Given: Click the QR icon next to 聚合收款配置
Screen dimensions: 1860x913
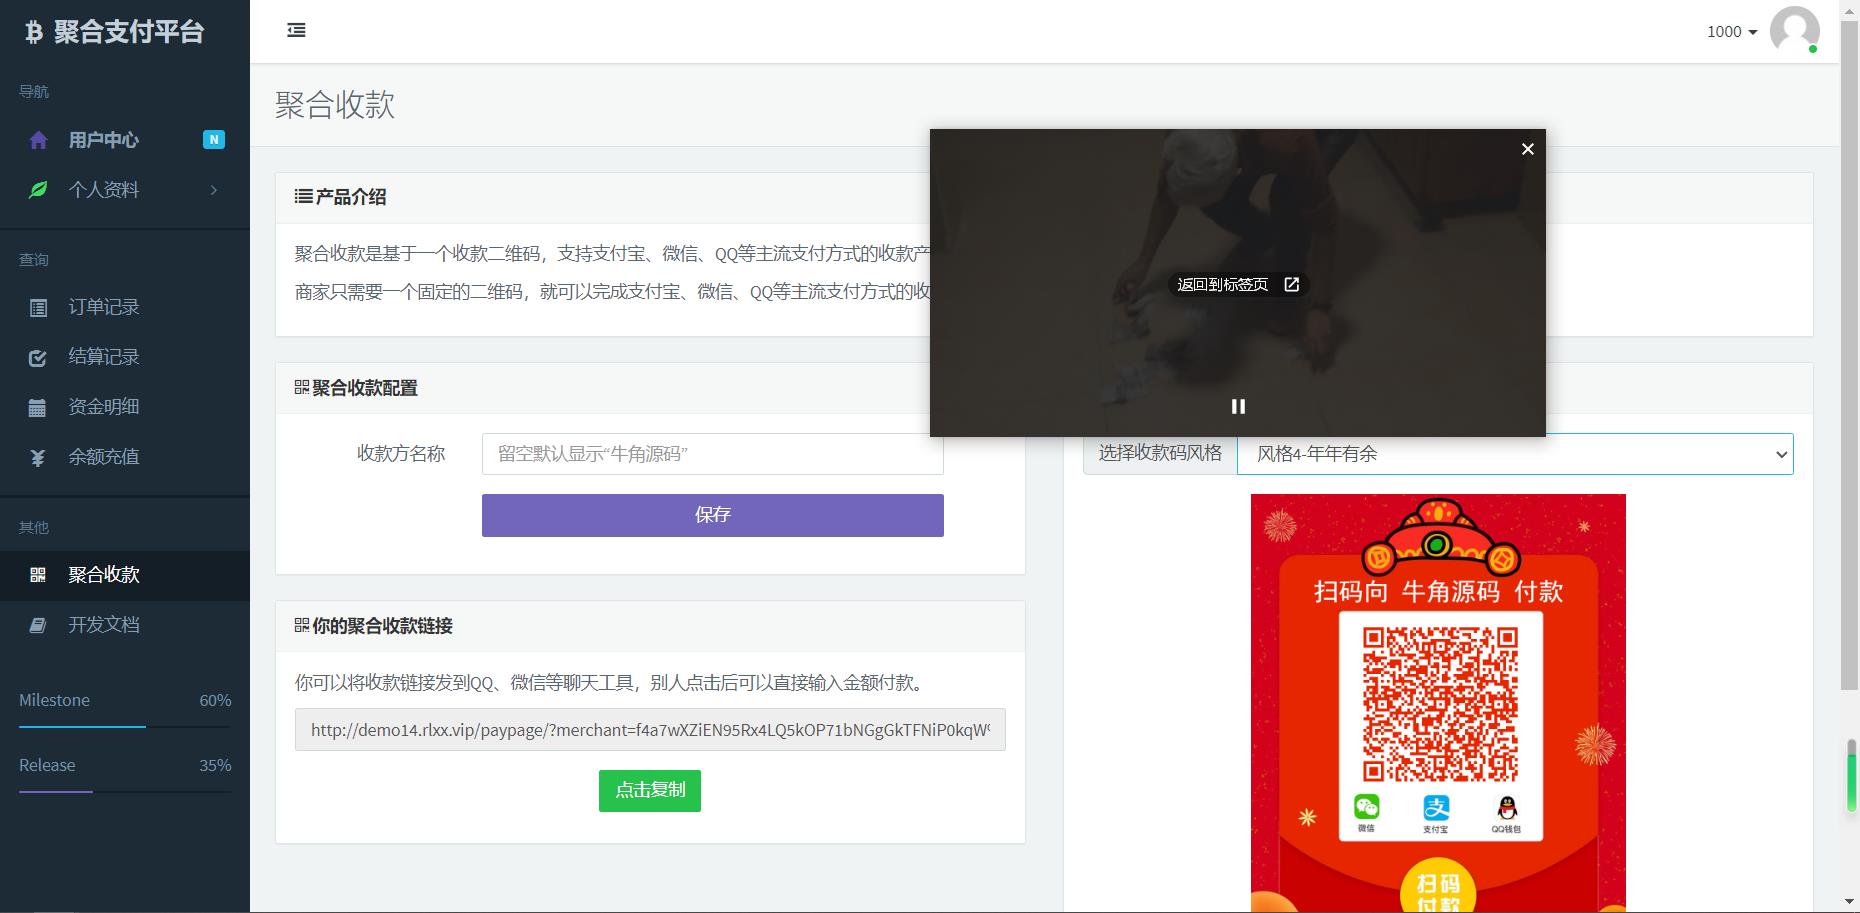Looking at the screenshot, I should coord(301,387).
